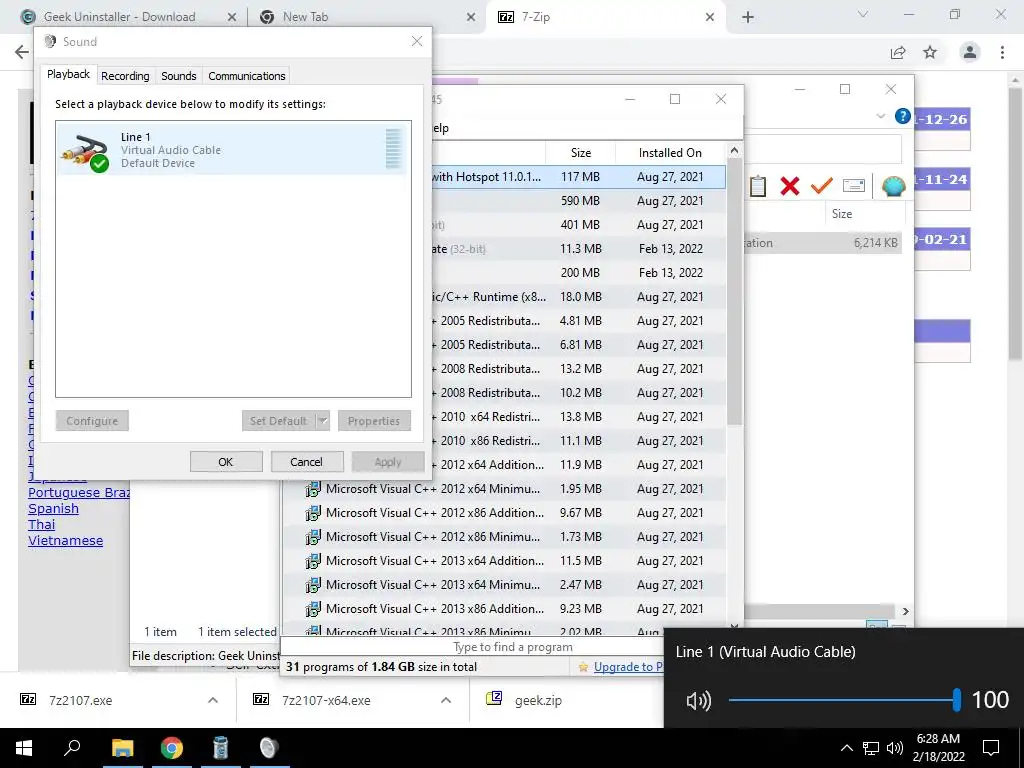Open the downloaded geek.zip file
Screen dimensions: 1024x768
[x=538, y=700]
